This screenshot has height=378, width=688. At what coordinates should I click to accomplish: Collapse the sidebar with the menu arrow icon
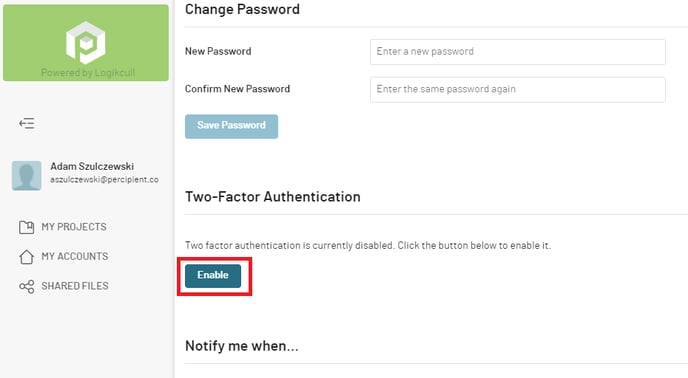click(x=27, y=123)
